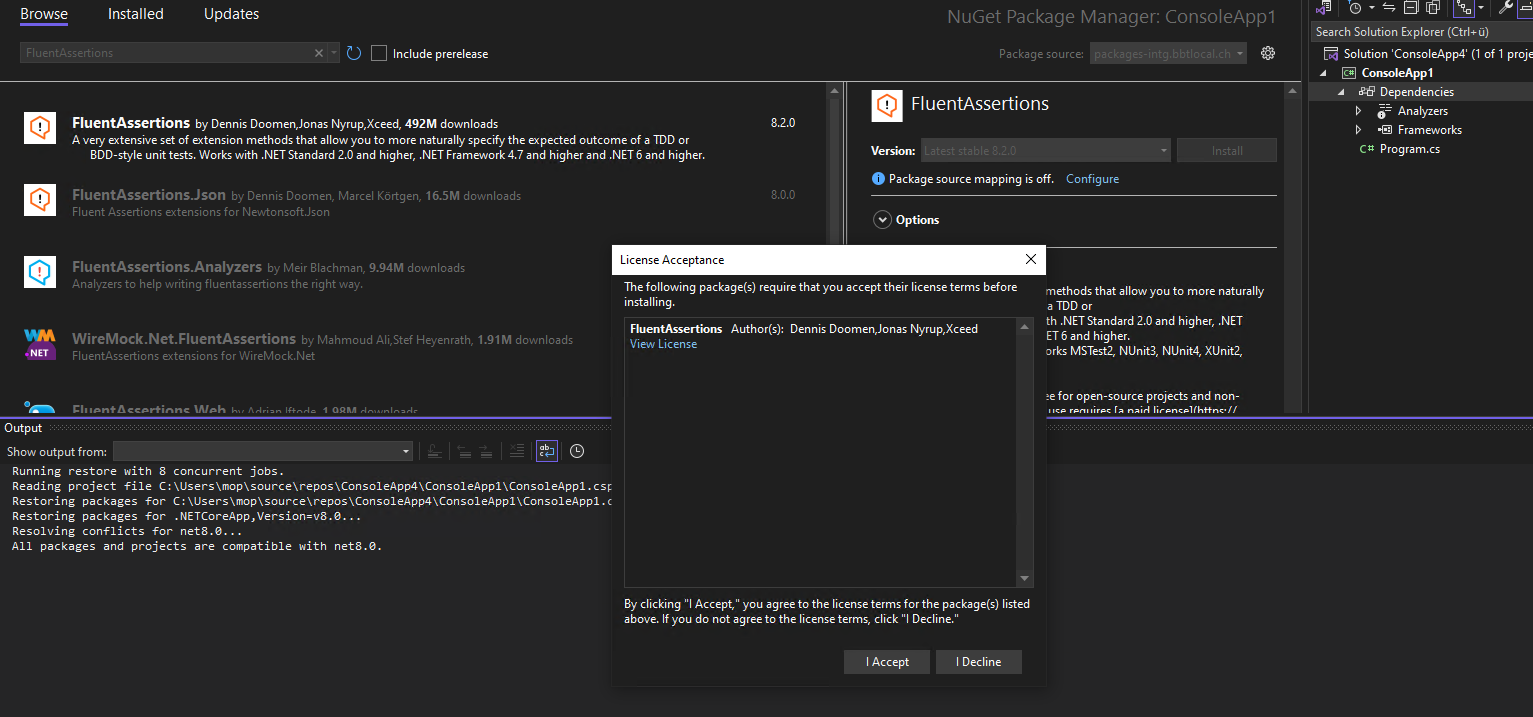This screenshot has height=717, width=1533.
Task: Click Switch Views icon in Solution Explorer toolbar
Action: (1324, 8)
